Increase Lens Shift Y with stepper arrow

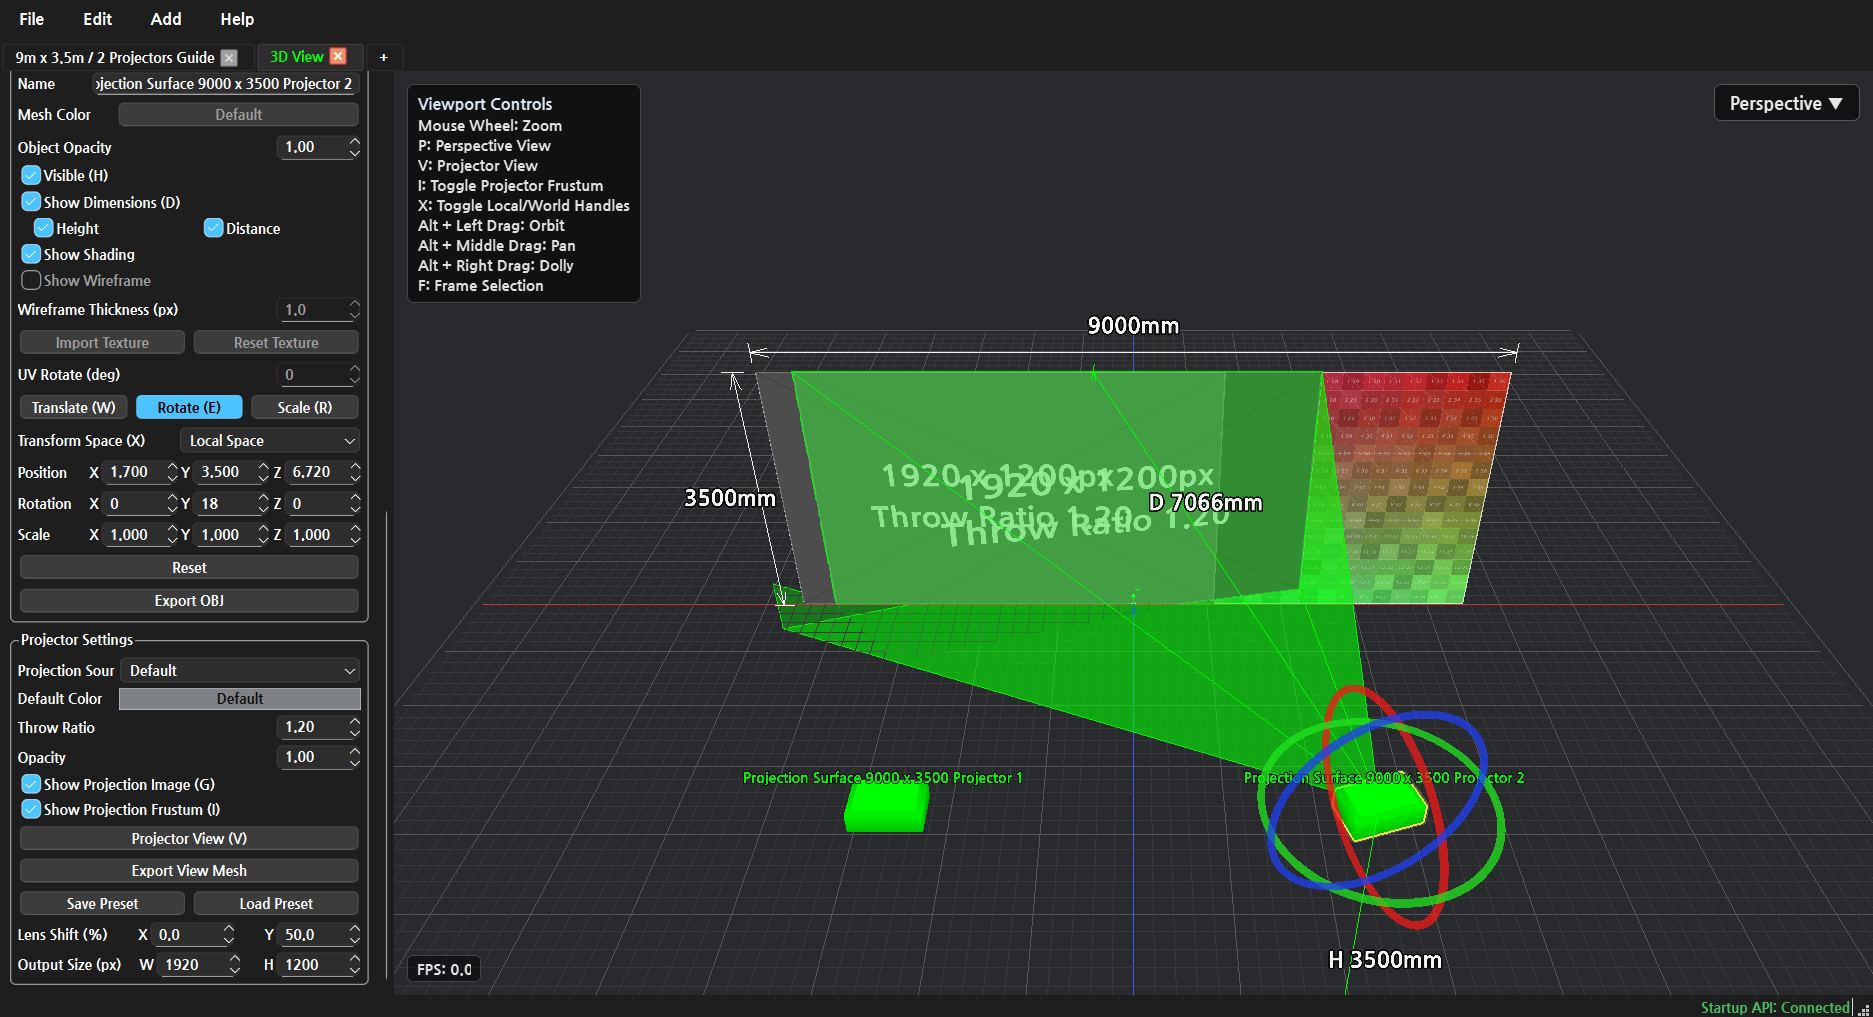pos(354,930)
